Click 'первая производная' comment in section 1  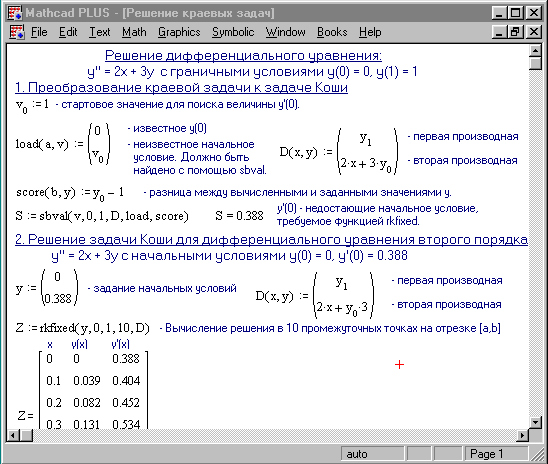point(463,137)
